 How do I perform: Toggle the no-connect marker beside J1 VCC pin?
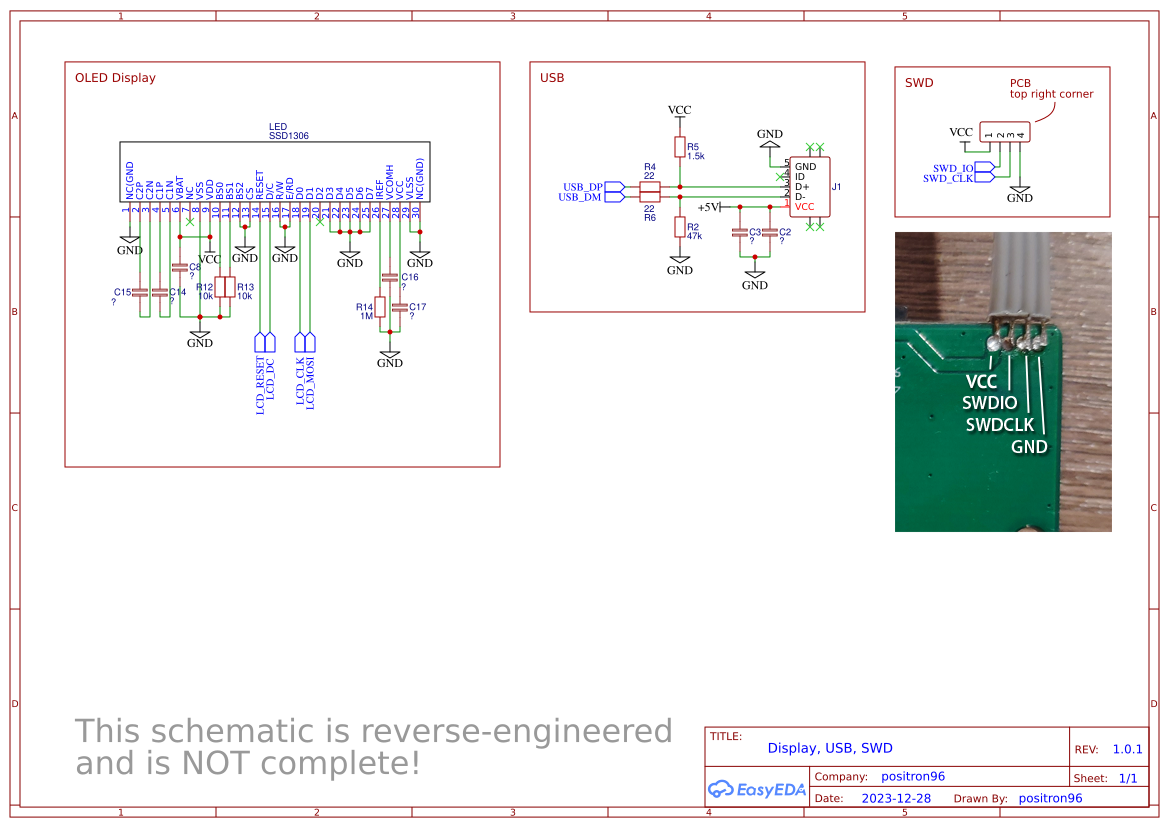[810, 226]
